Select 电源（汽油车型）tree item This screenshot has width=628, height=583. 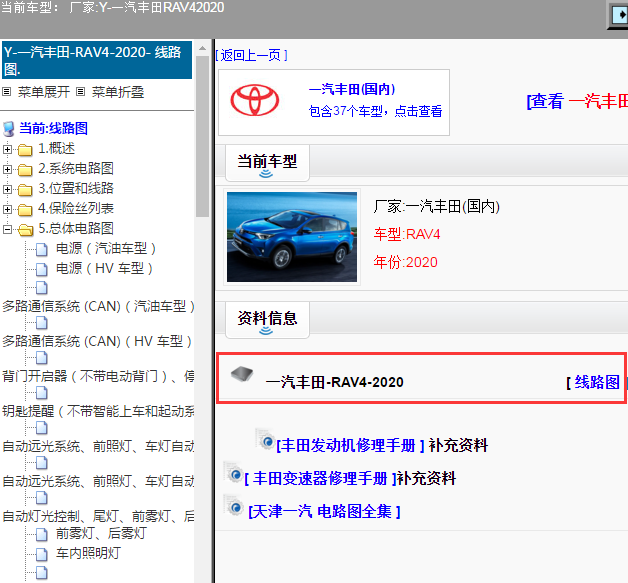coord(106,248)
